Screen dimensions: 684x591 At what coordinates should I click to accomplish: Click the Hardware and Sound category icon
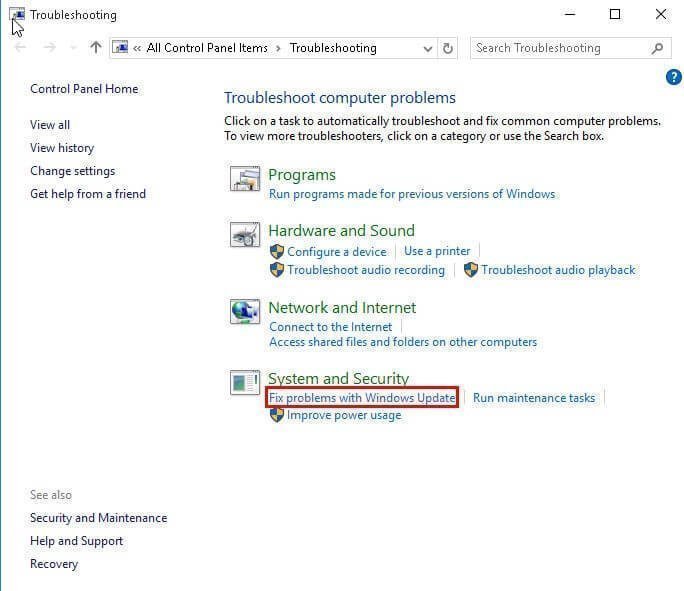[x=245, y=235]
